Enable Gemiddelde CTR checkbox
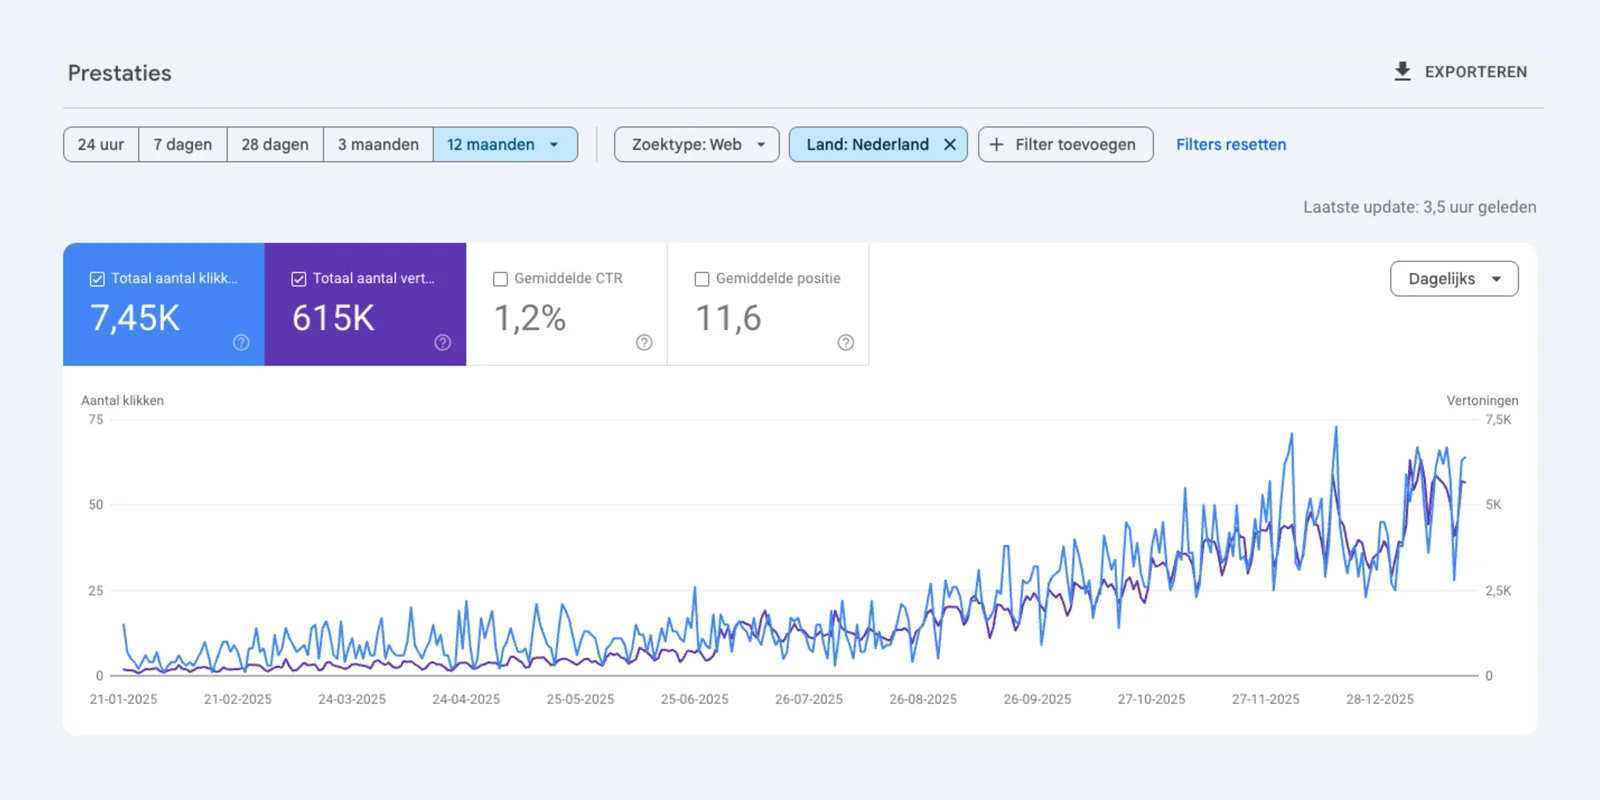The height and width of the screenshot is (800, 1600). 500,279
